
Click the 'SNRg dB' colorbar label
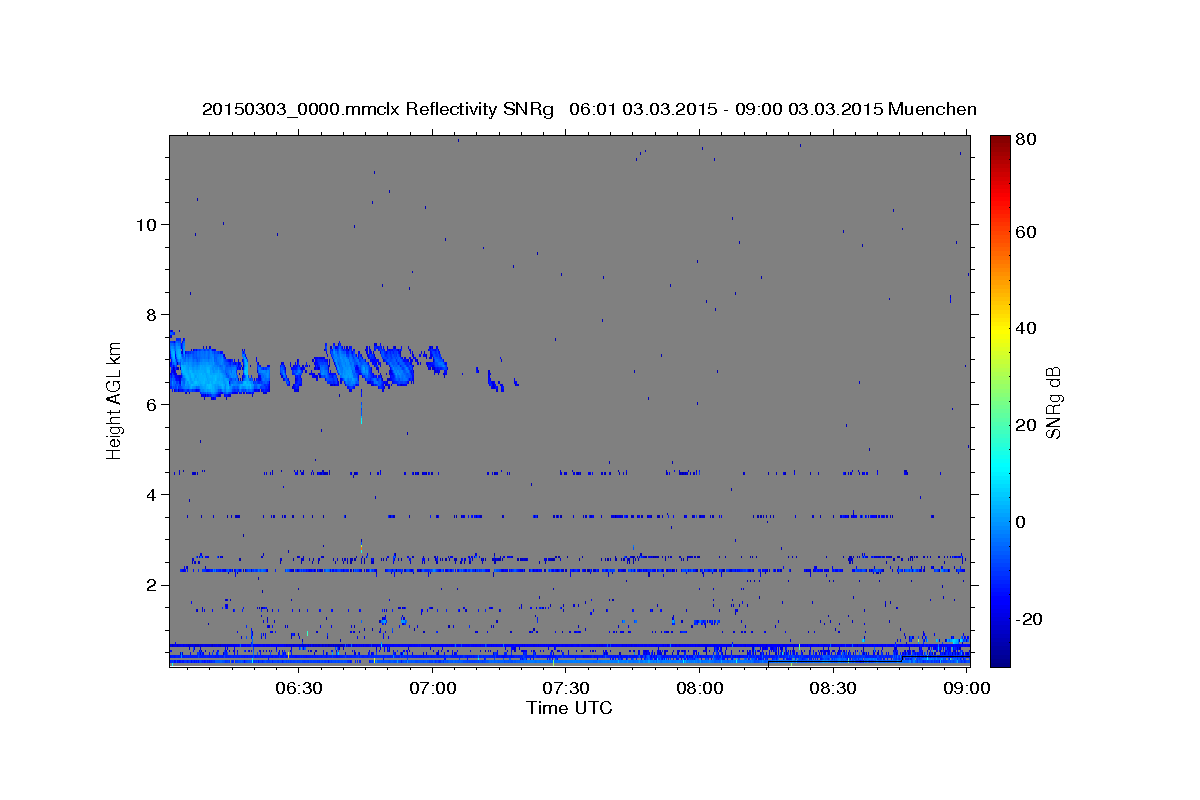(x=1054, y=401)
